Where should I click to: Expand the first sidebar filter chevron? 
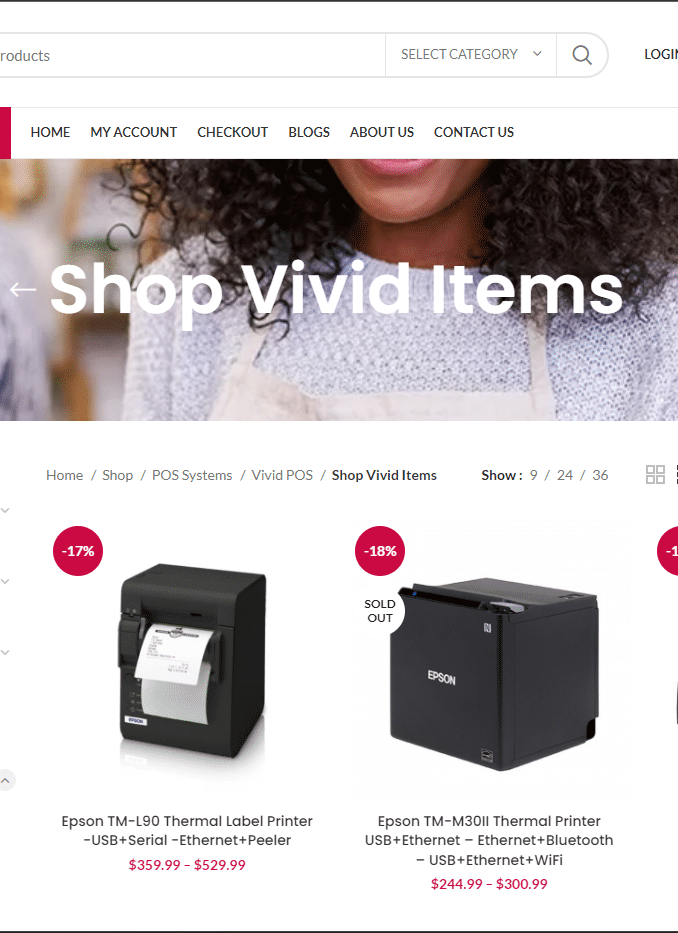click(5, 511)
